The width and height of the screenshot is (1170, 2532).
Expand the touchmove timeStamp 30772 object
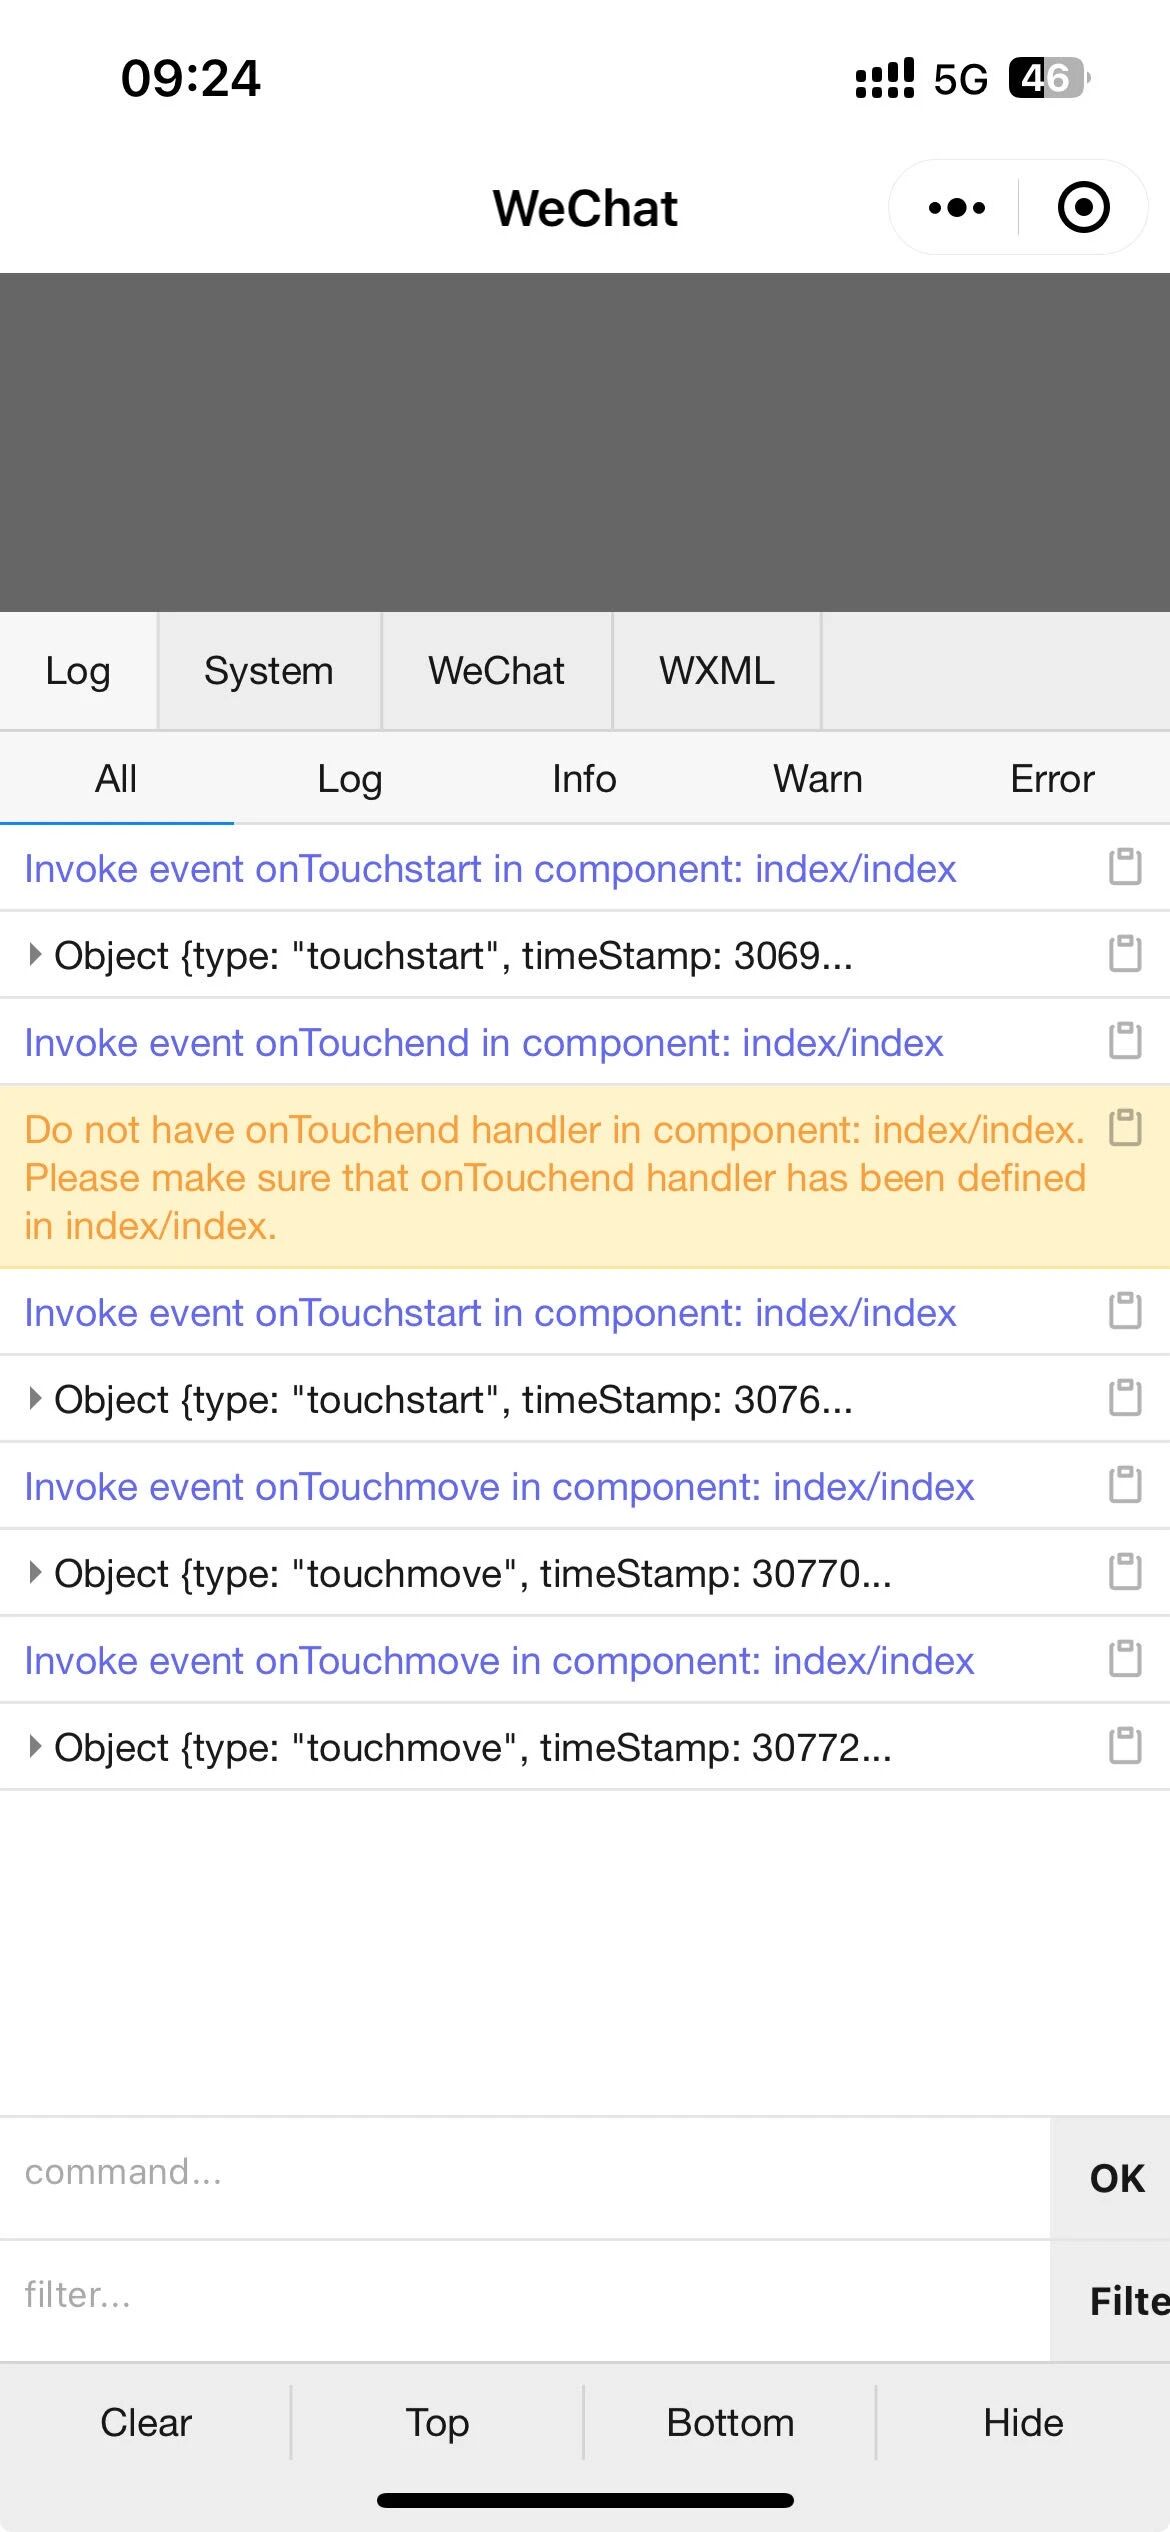click(x=35, y=1747)
